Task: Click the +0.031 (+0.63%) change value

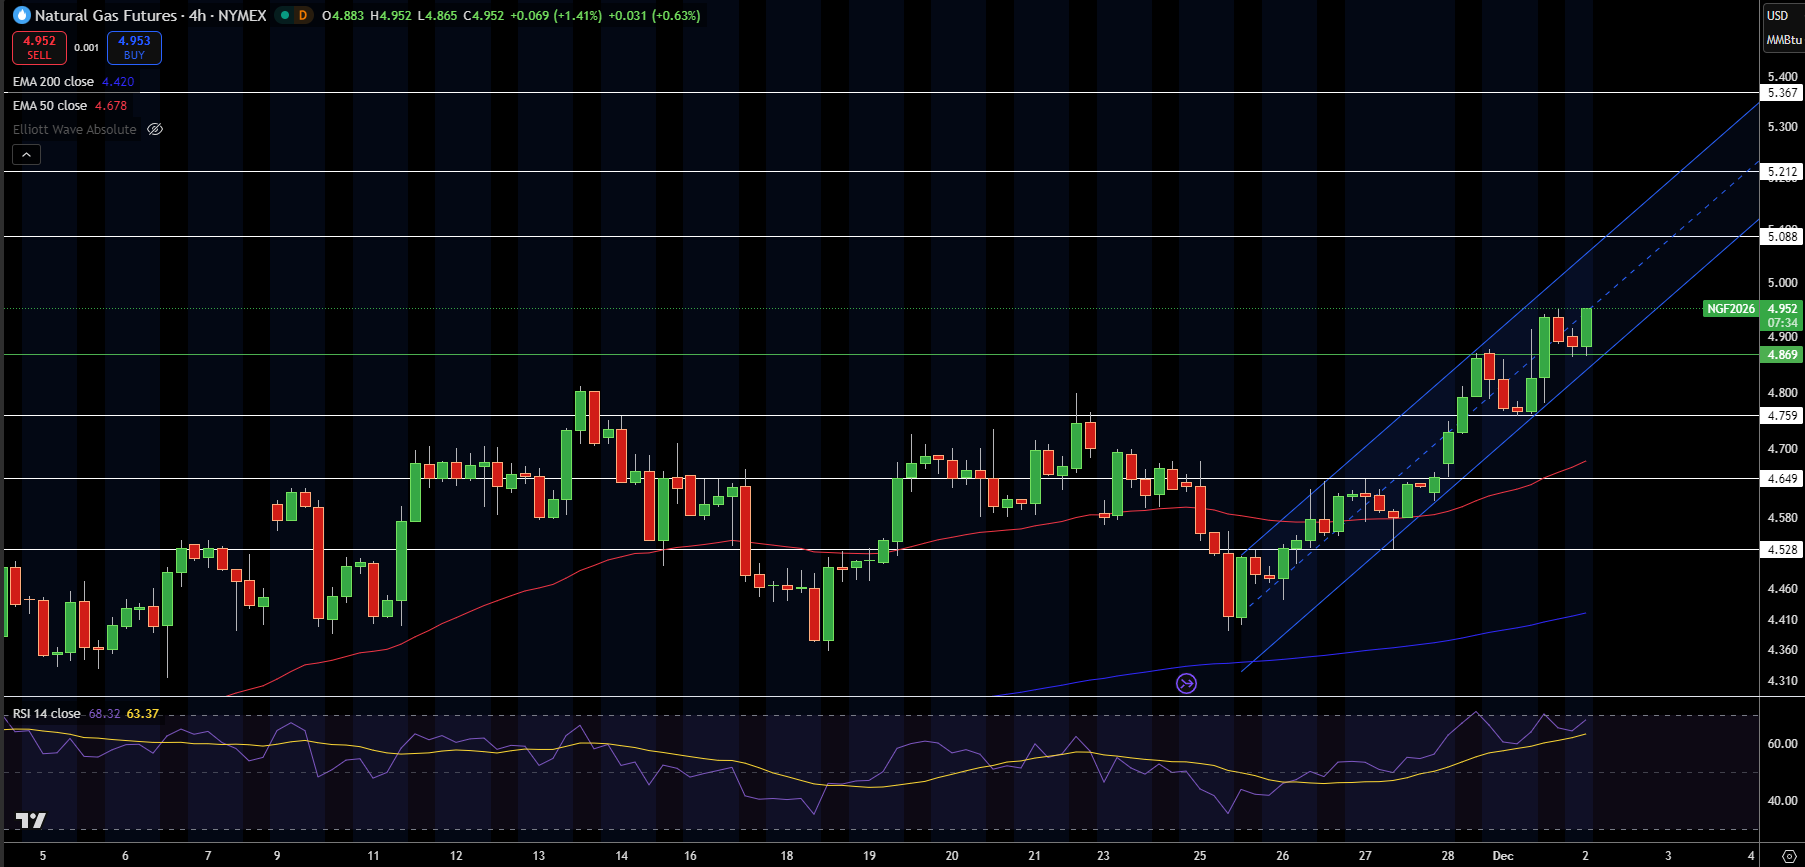Action: (x=654, y=15)
